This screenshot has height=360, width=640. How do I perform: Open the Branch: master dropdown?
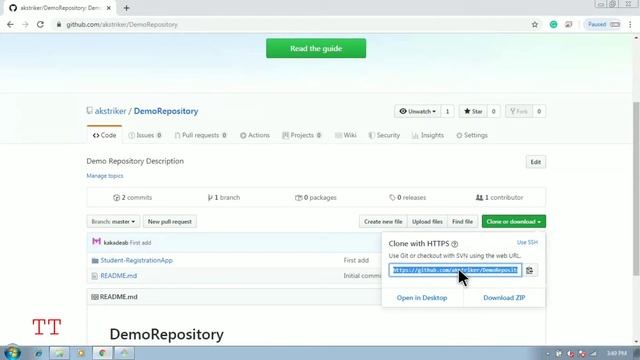[113, 222]
